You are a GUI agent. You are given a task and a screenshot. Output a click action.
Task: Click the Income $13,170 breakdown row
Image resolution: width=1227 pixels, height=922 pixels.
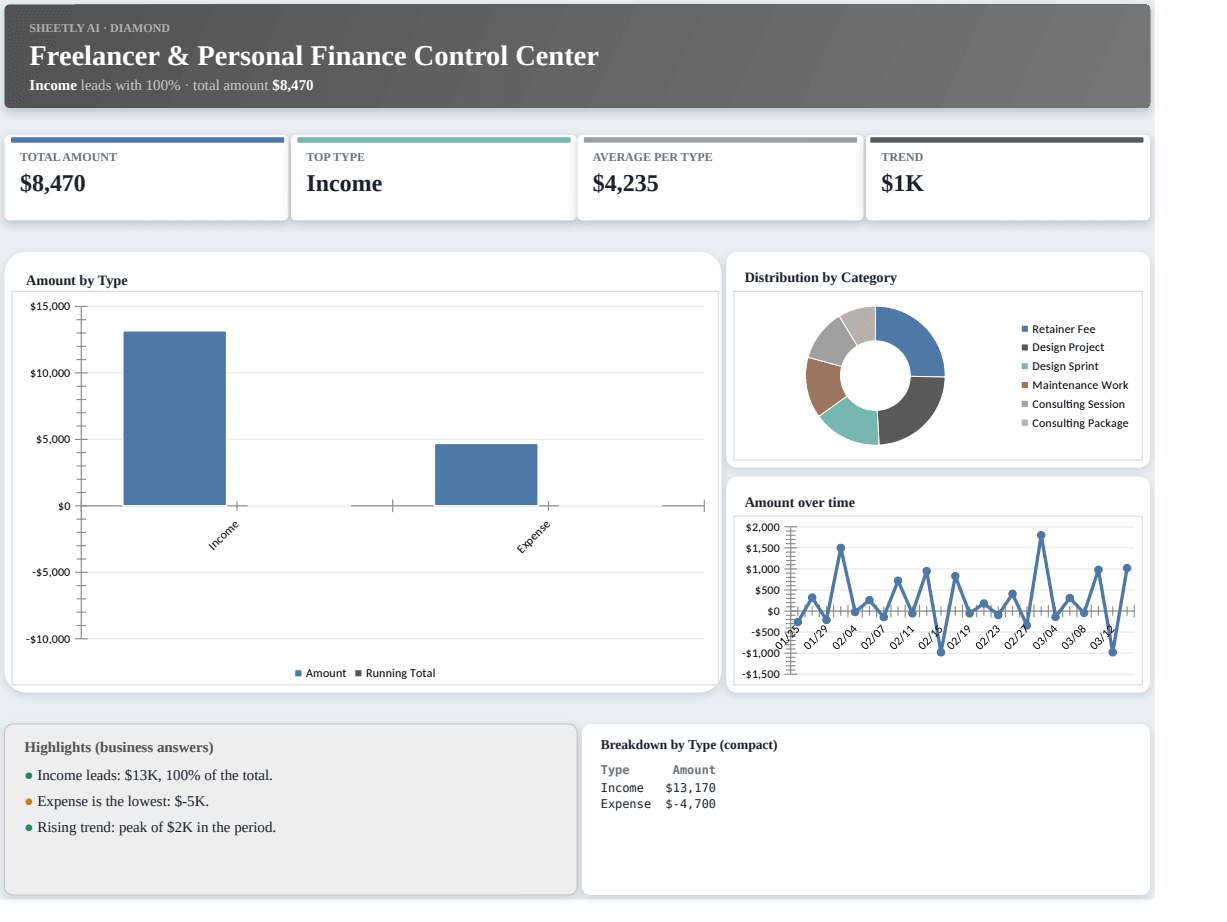tap(658, 788)
